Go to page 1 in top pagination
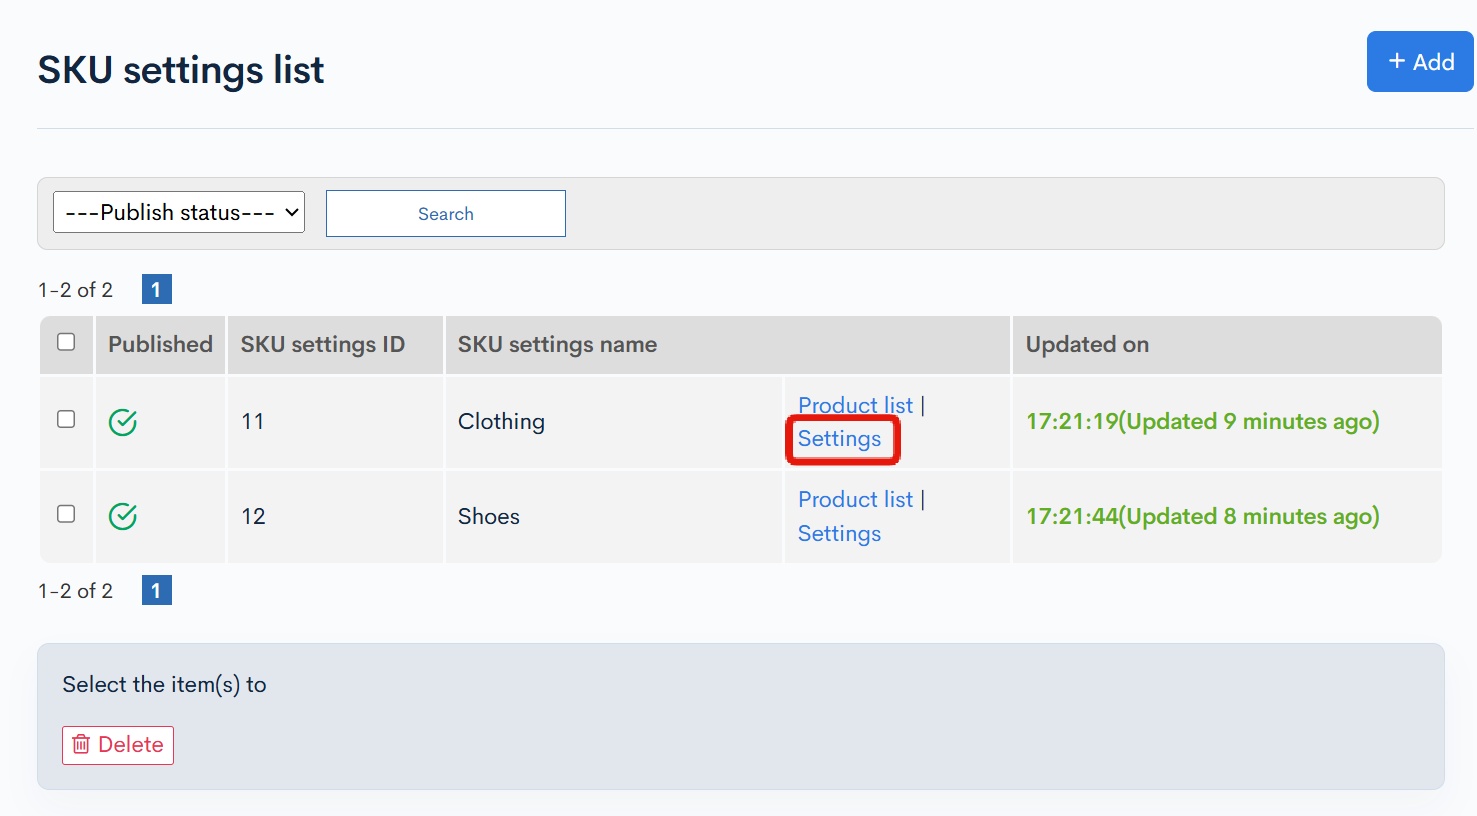1477x816 pixels. (x=157, y=289)
